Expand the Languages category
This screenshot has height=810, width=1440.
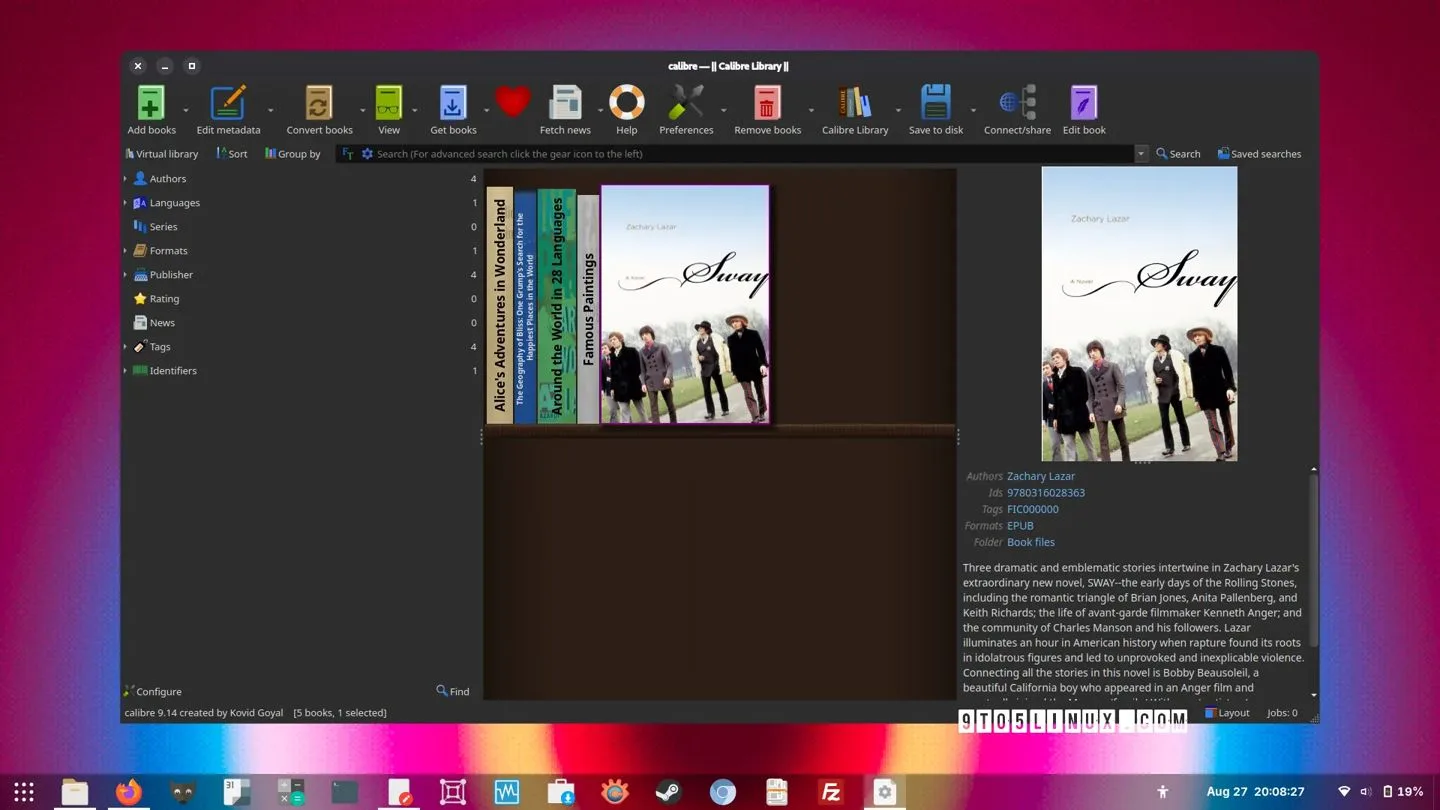click(125, 203)
